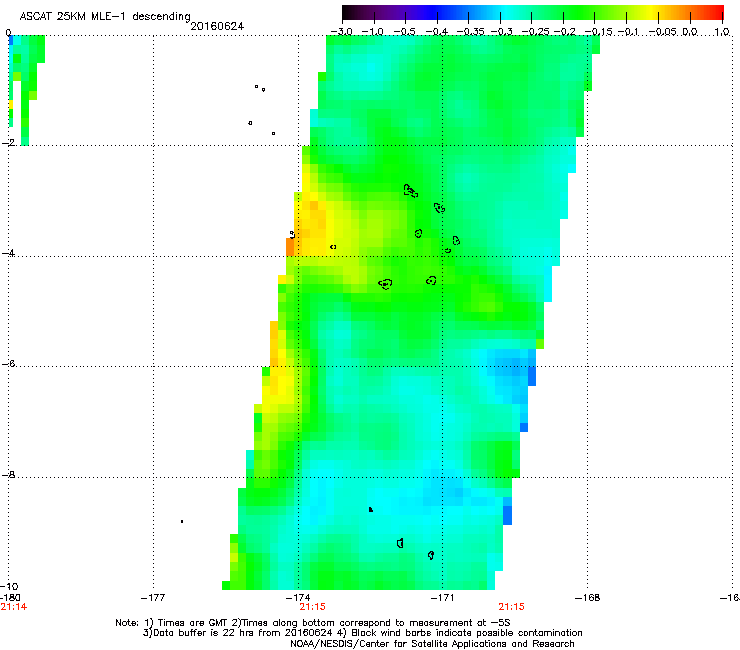740x650 pixels.
Task: Select the date '20160624' below the title
Action: click(x=217, y=26)
